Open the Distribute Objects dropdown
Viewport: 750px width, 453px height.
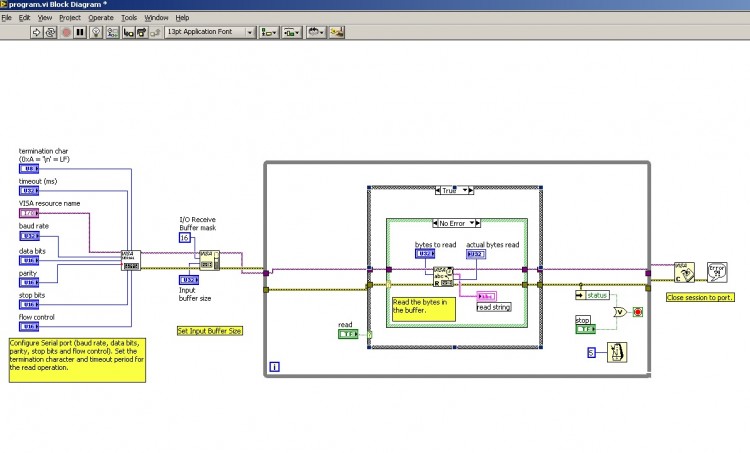click(292, 32)
